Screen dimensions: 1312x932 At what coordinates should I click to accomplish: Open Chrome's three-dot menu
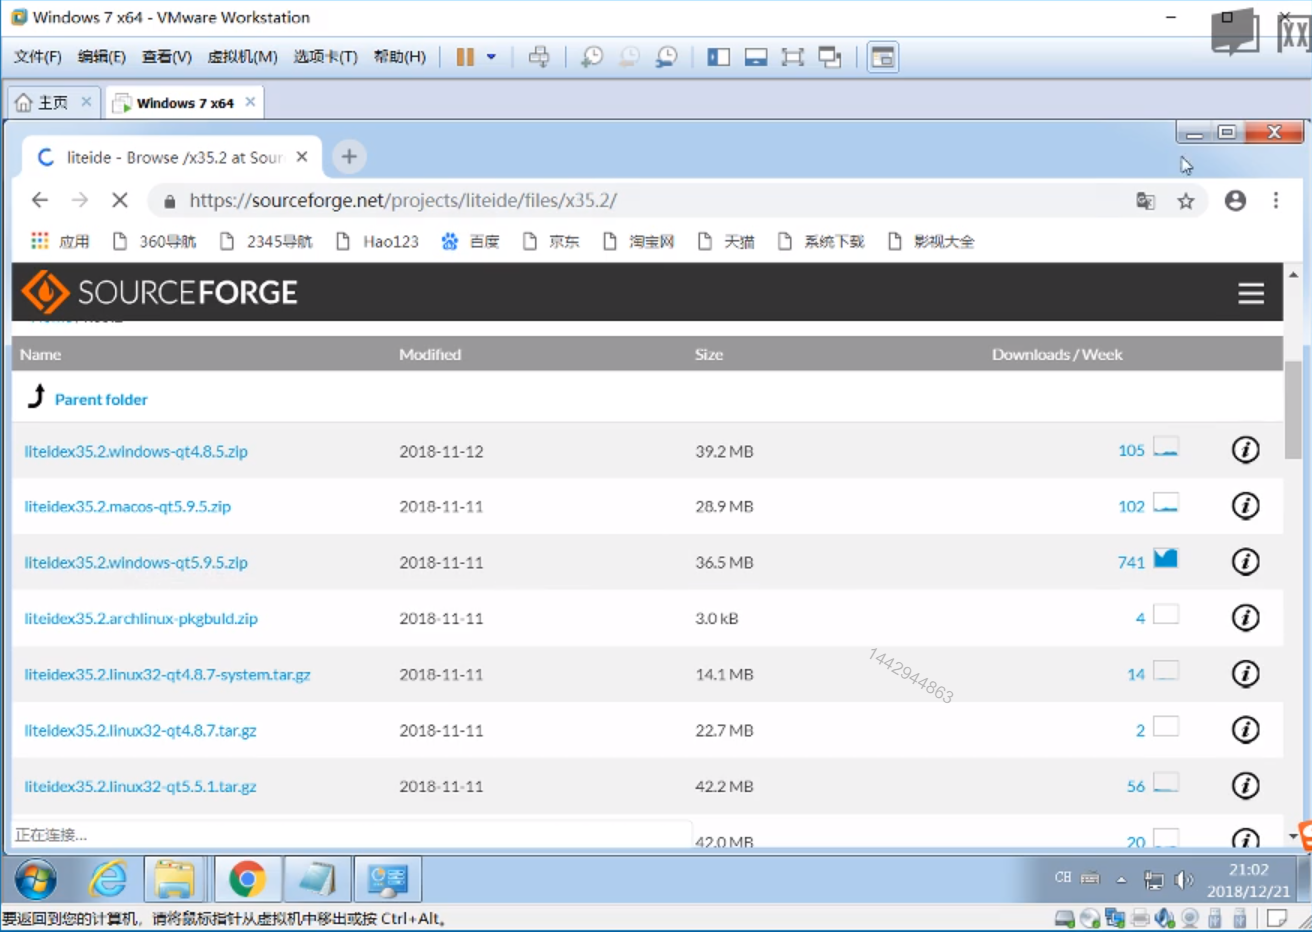1276,201
